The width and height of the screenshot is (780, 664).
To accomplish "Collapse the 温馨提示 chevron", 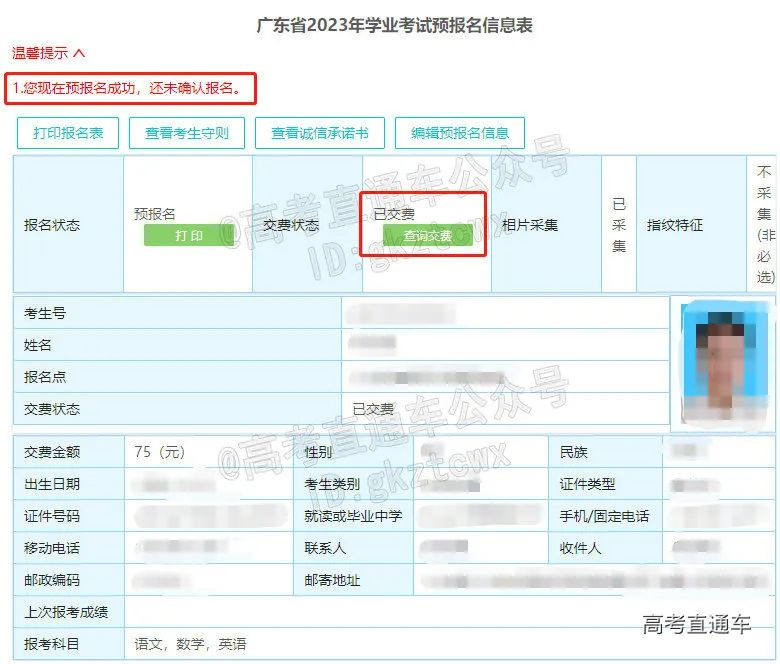I will pyautogui.click(x=79, y=53).
